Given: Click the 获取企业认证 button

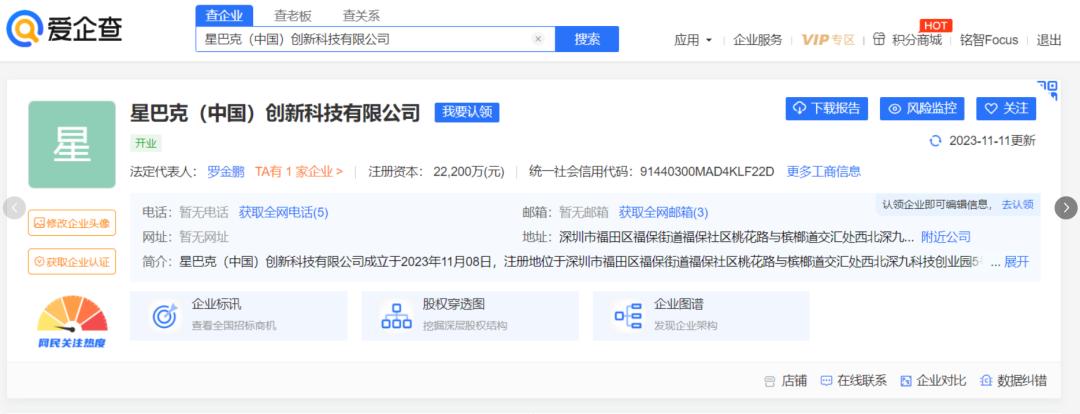Looking at the screenshot, I should click(x=72, y=262).
